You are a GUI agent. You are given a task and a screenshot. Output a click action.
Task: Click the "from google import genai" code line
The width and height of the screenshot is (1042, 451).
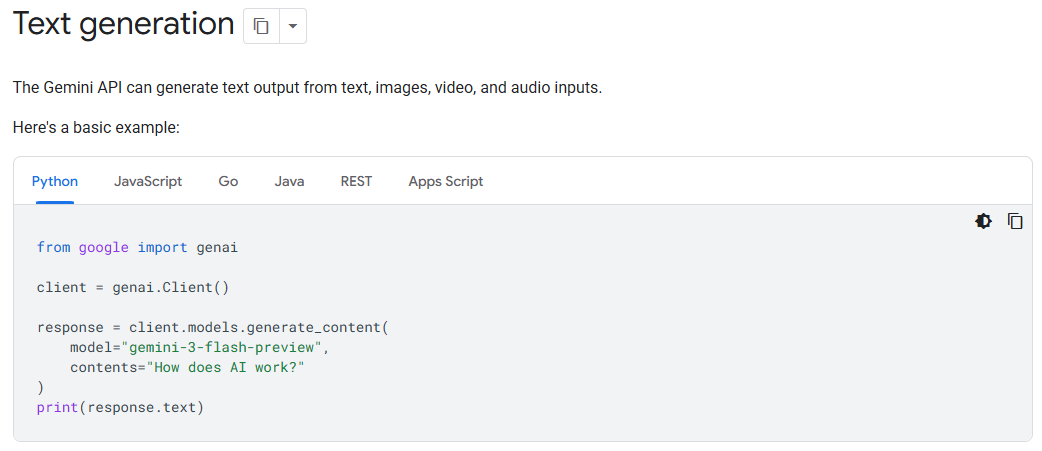point(137,247)
